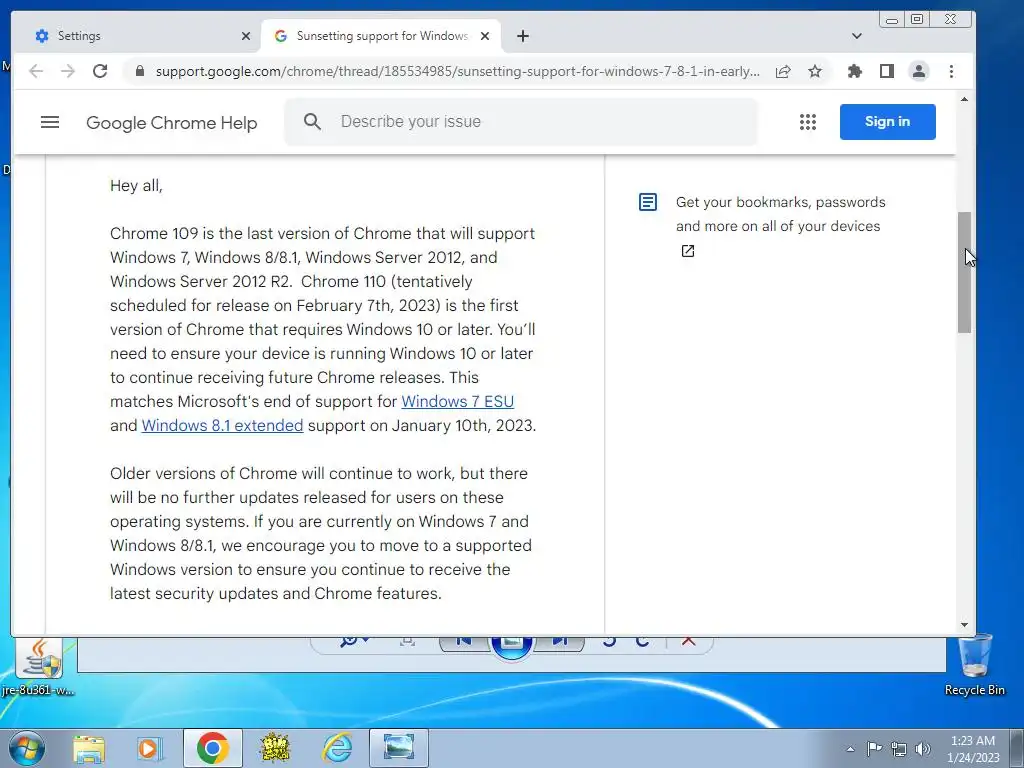The height and width of the screenshot is (768, 1024).
Task: Launch Windows Media Player from taskbar
Action: pyautogui.click(x=150, y=748)
